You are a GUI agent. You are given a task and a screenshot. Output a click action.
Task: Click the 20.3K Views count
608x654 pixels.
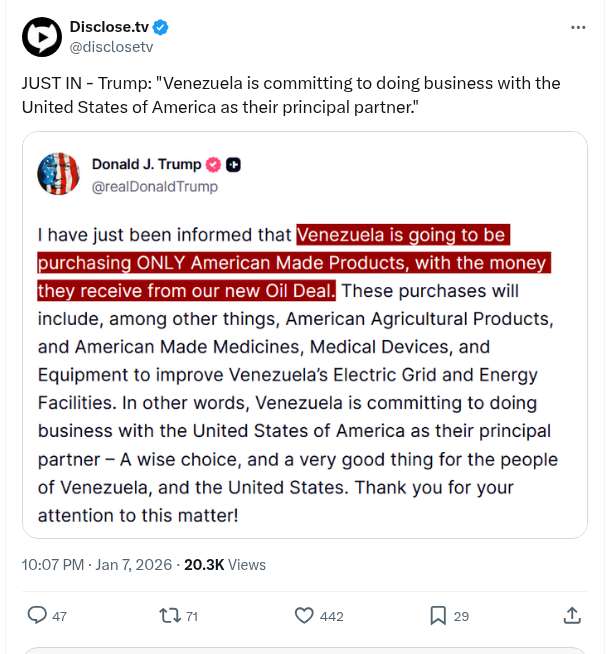coord(225,564)
